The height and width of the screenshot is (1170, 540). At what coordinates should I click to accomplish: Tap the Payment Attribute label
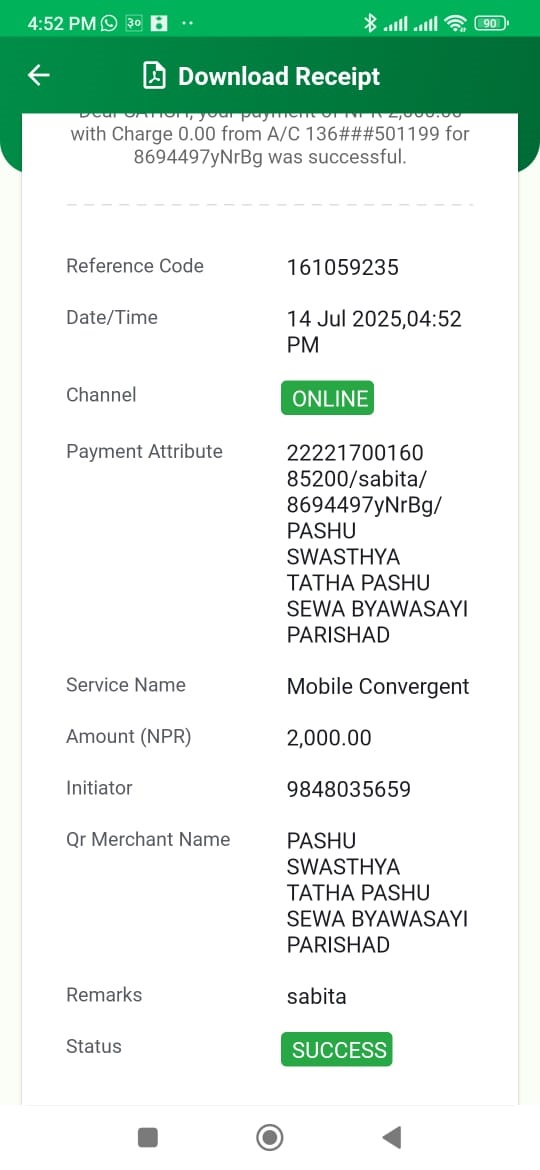(145, 451)
